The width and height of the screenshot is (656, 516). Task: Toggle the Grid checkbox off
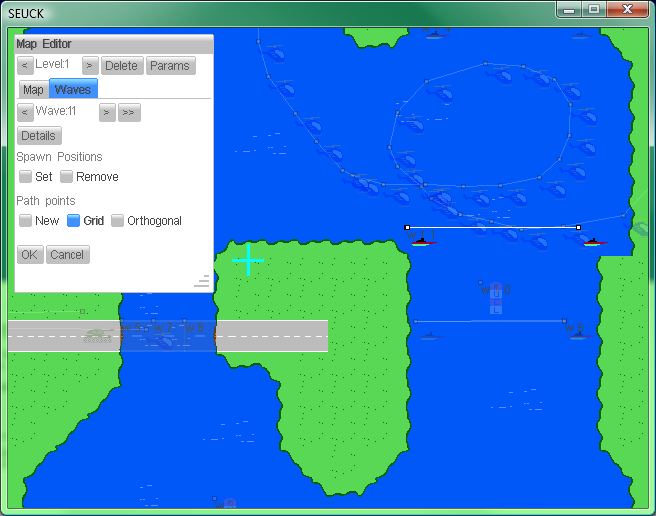click(74, 221)
